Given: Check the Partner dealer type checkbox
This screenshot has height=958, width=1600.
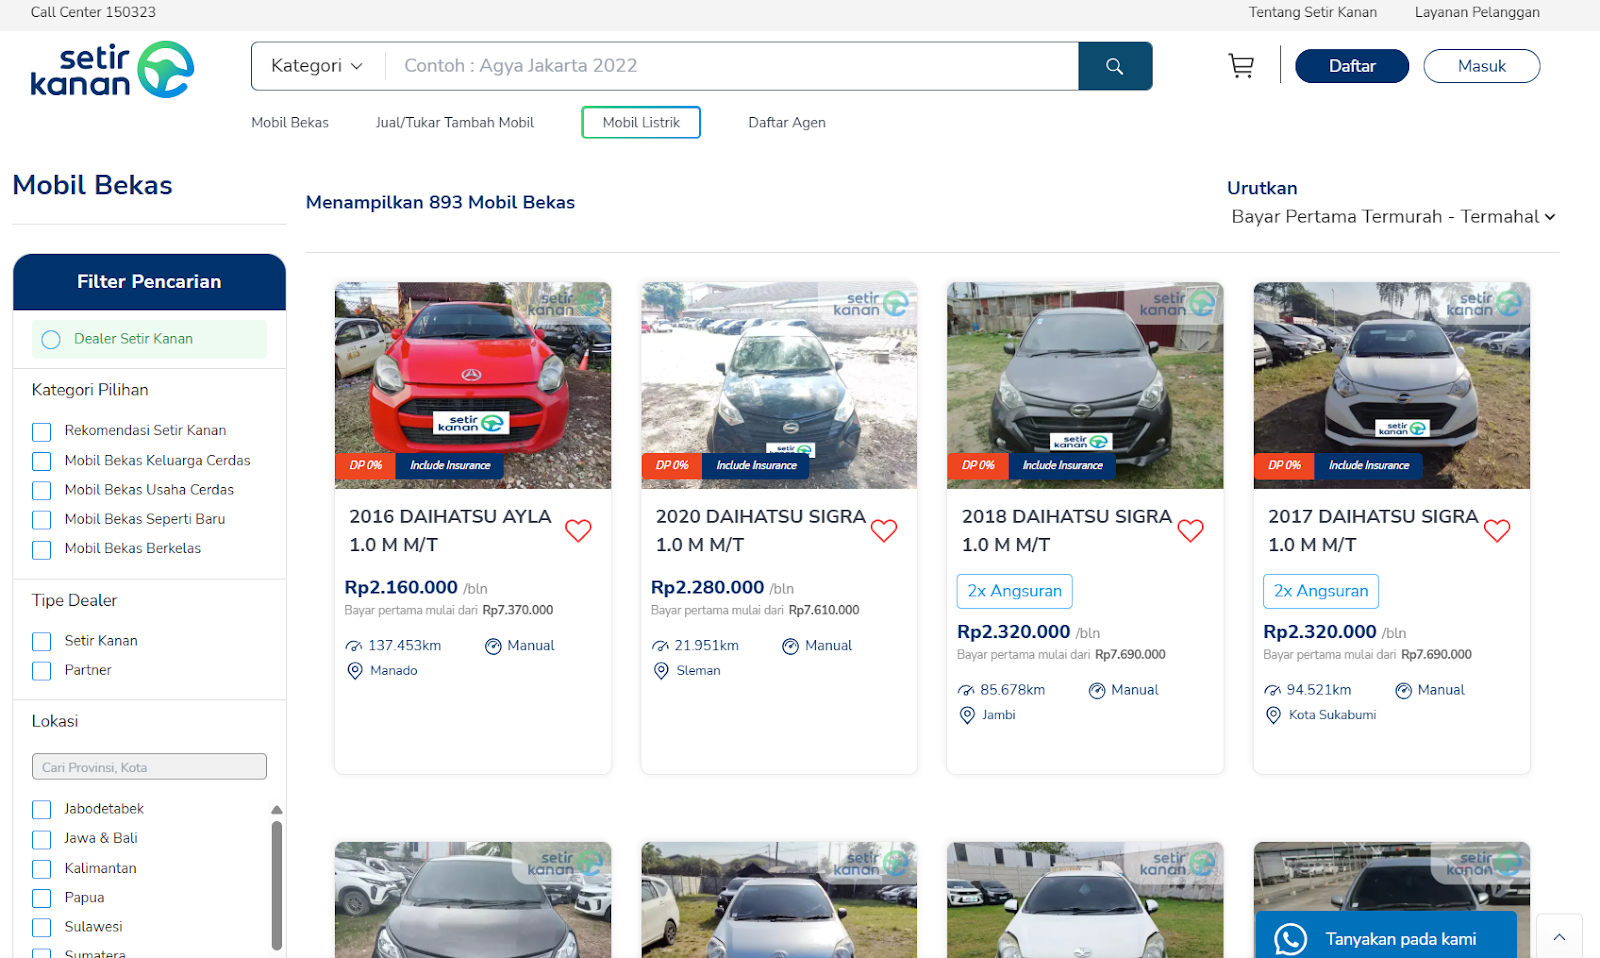Looking at the screenshot, I should 41,671.
